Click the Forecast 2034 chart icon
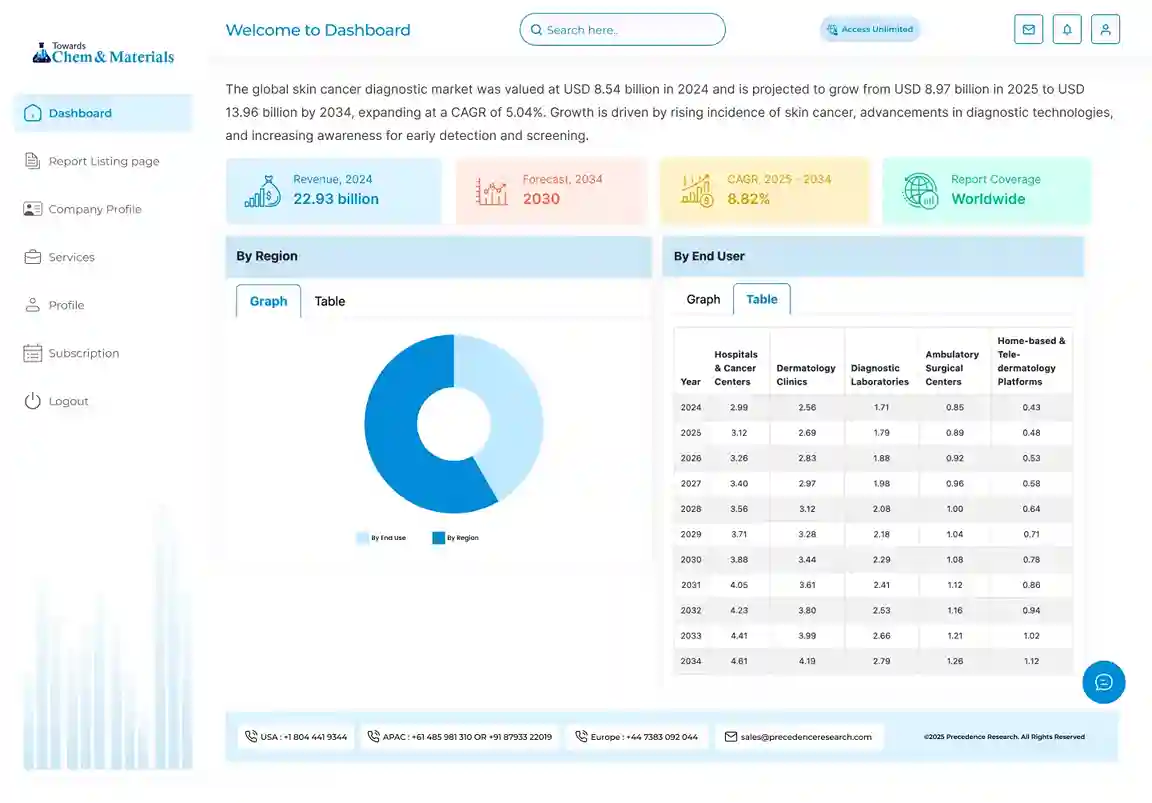The width and height of the screenshot is (1152, 803). [x=491, y=190]
